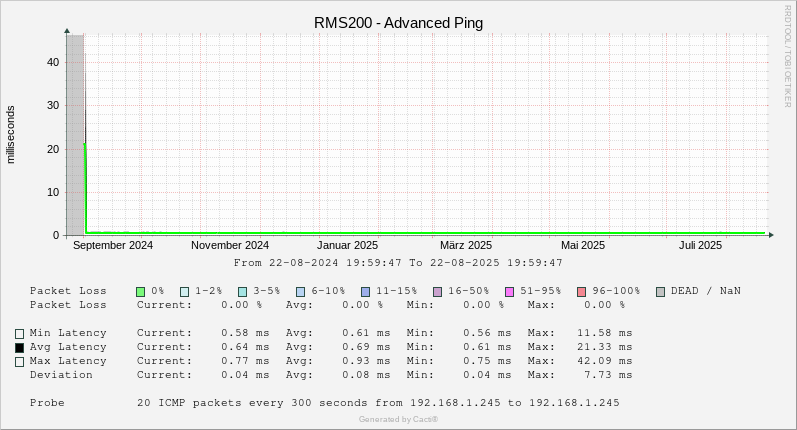797x430 pixels.
Task: Click the November 2024 axis label
Action: [230, 245]
